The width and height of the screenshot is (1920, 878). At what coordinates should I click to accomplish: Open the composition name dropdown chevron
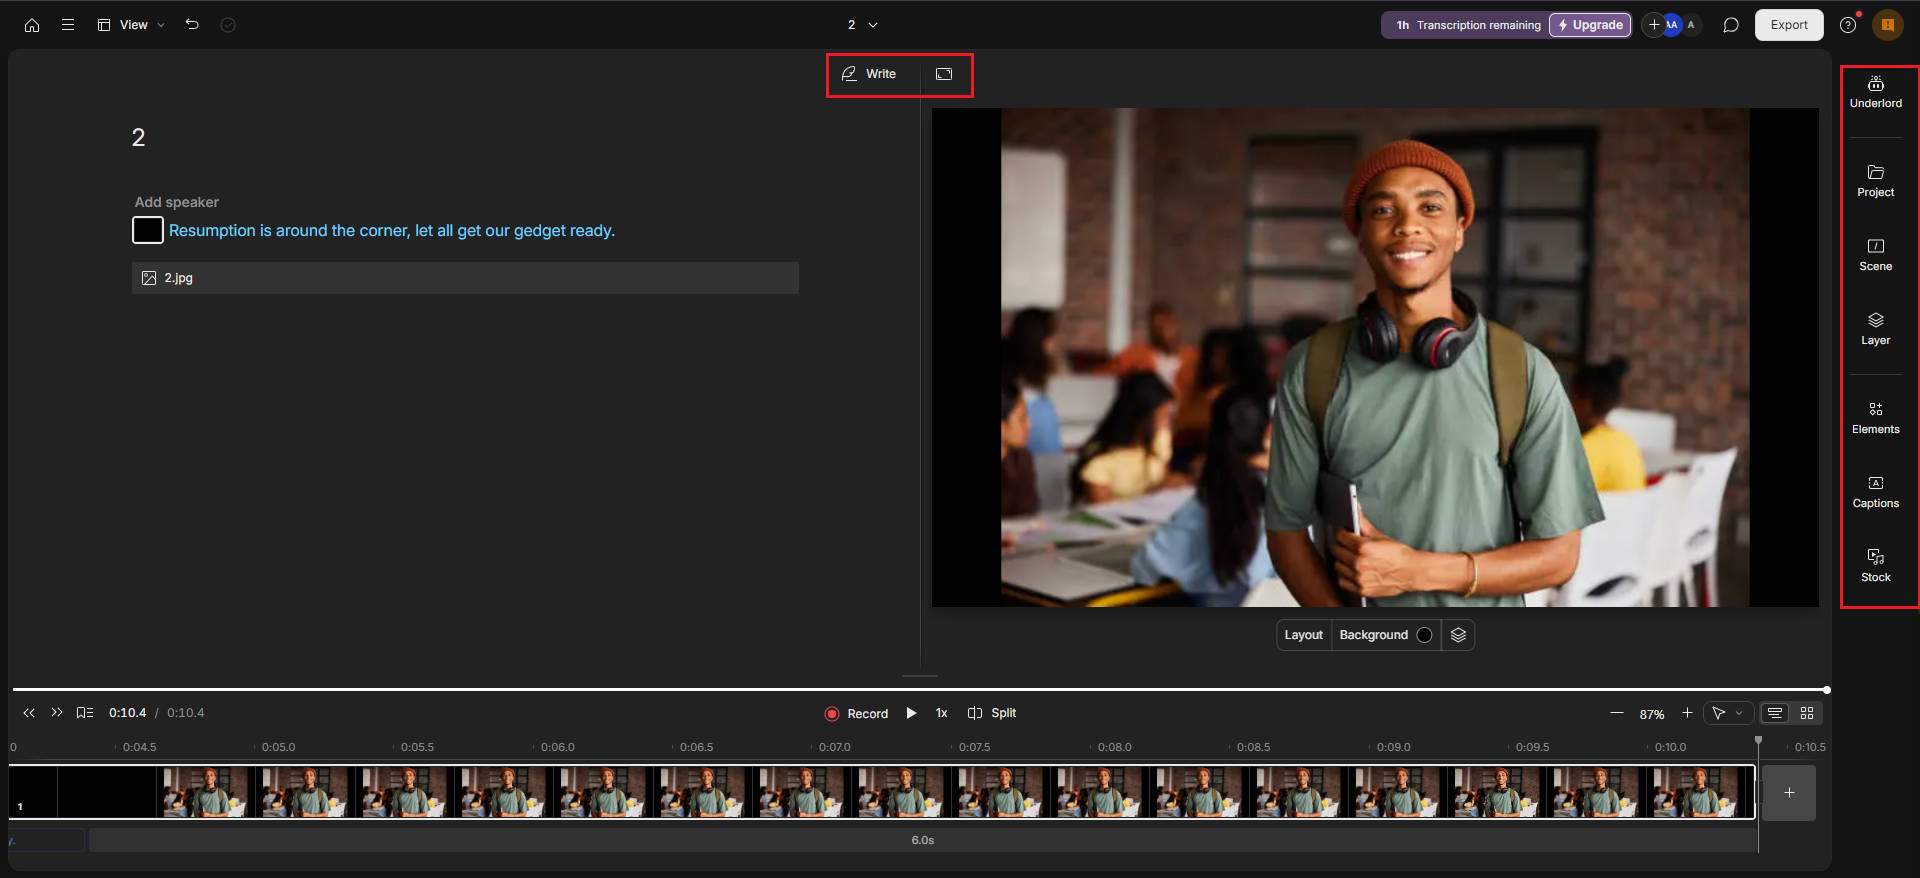pyautogui.click(x=873, y=25)
